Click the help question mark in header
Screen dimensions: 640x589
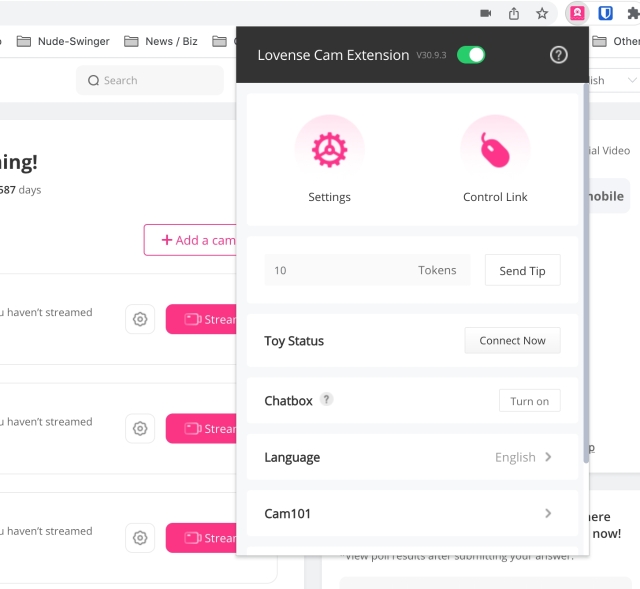559,55
